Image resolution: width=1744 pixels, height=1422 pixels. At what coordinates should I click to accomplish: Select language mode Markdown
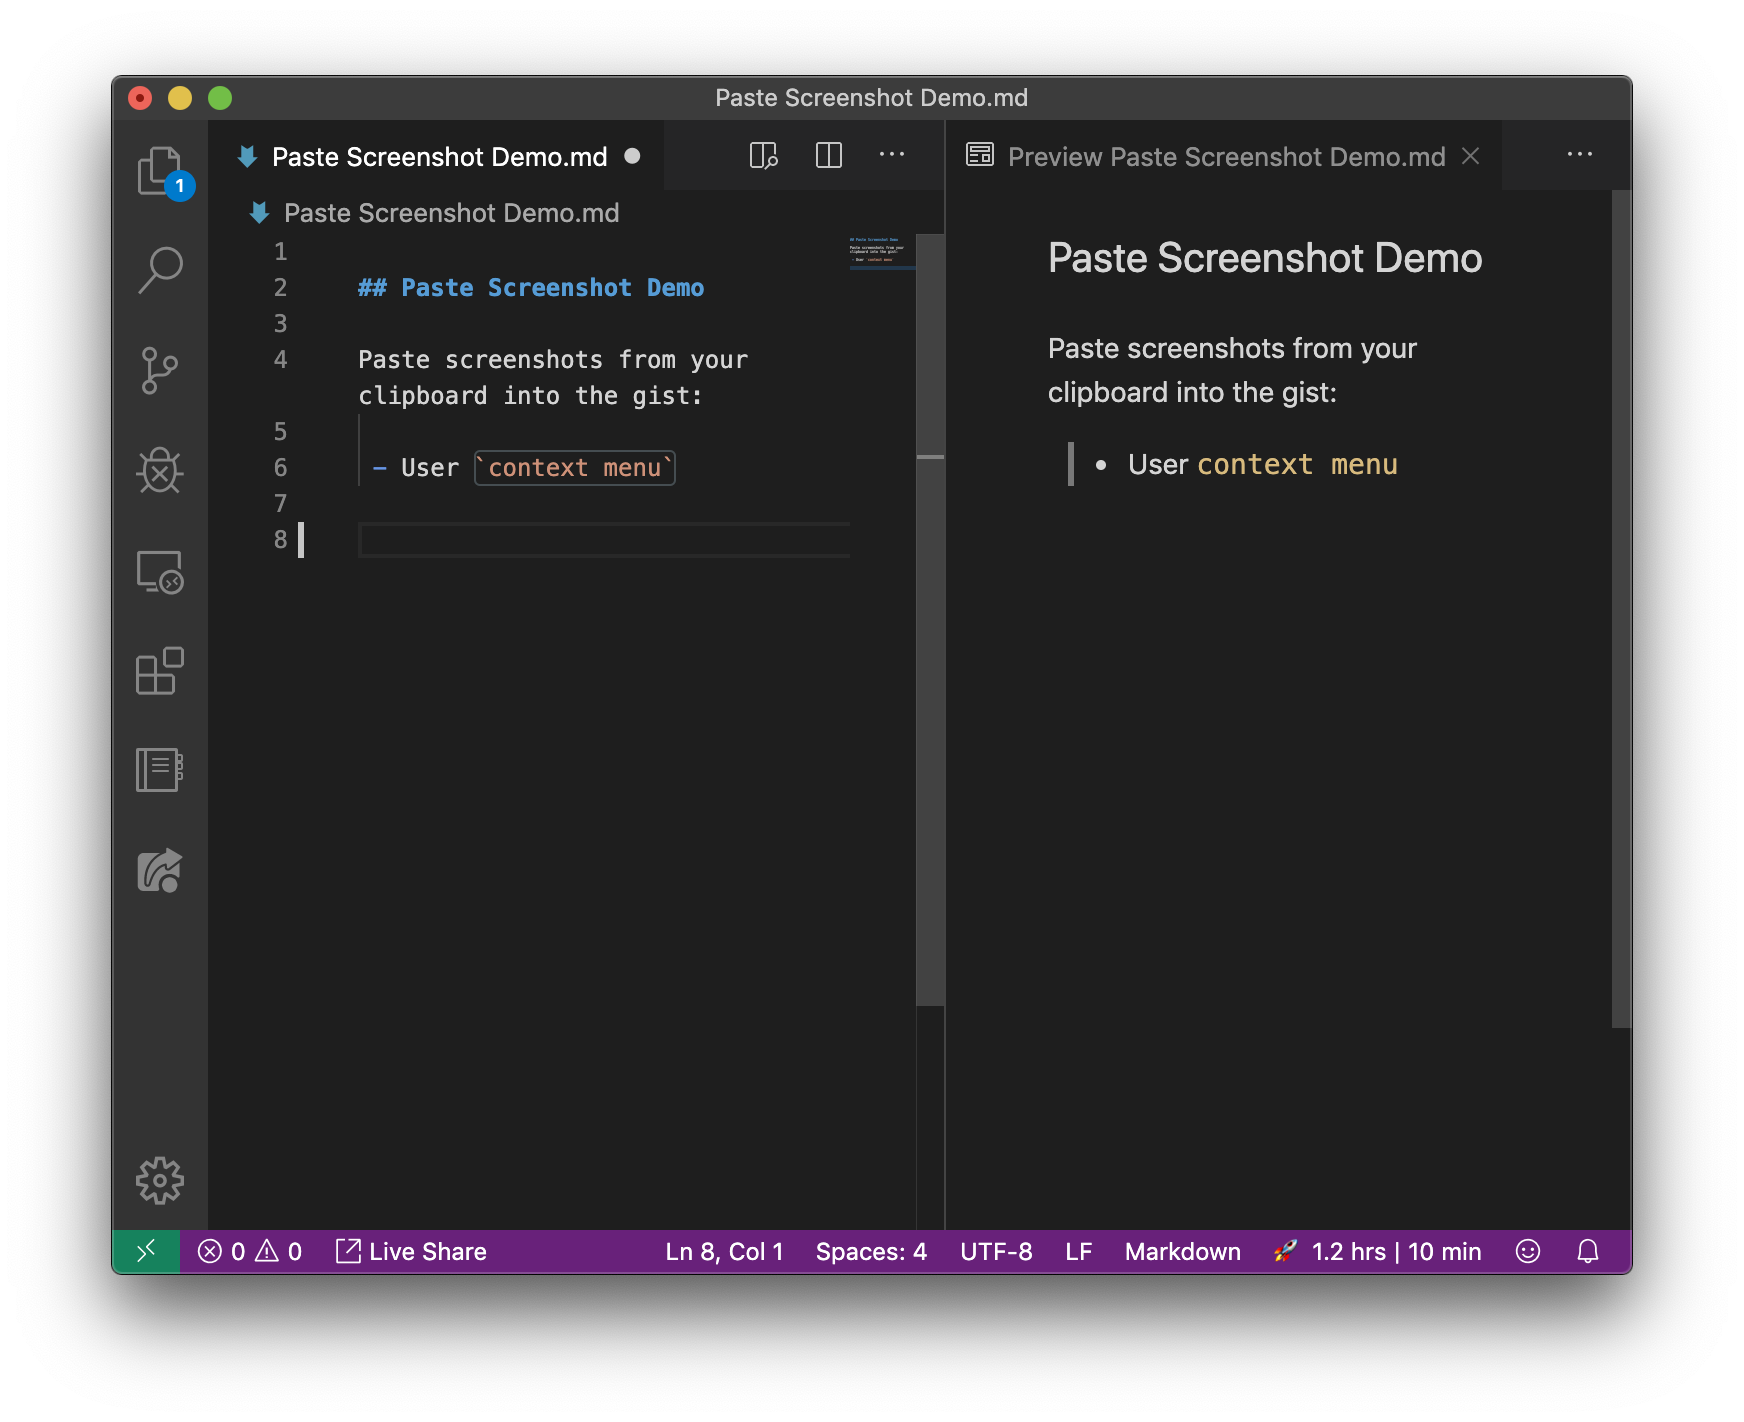tap(1182, 1252)
